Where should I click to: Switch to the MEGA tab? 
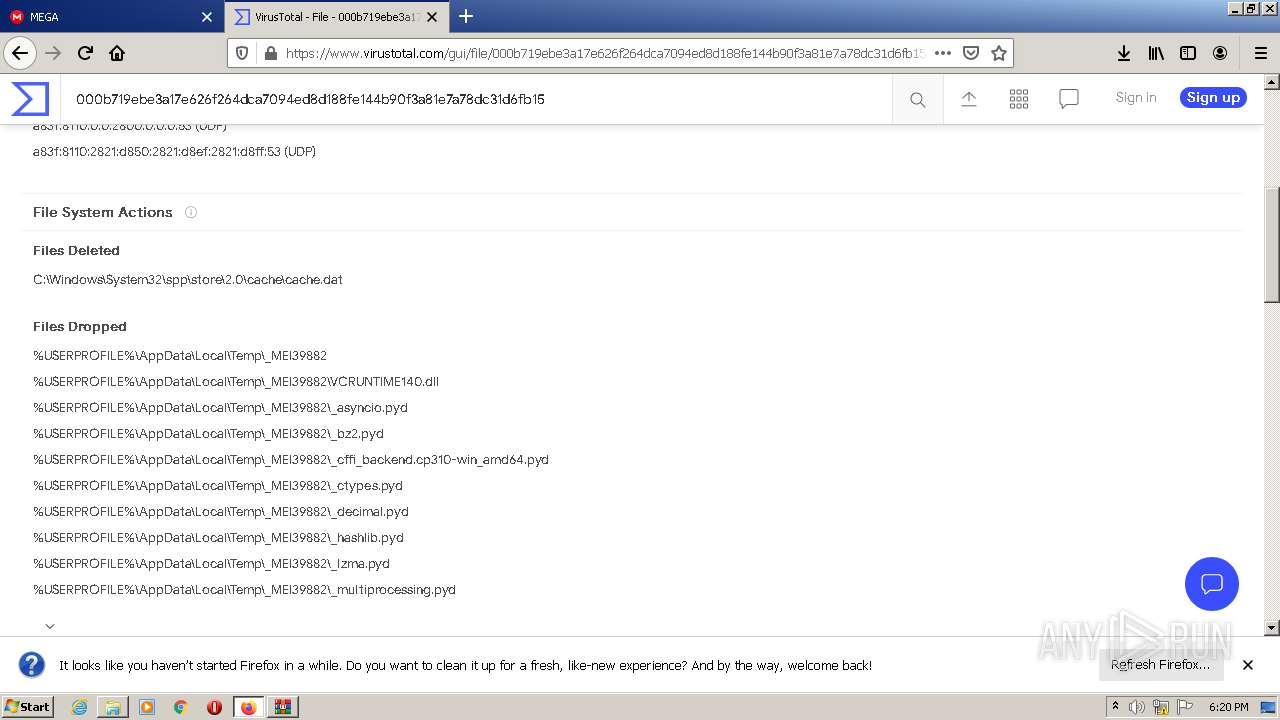[x=110, y=17]
